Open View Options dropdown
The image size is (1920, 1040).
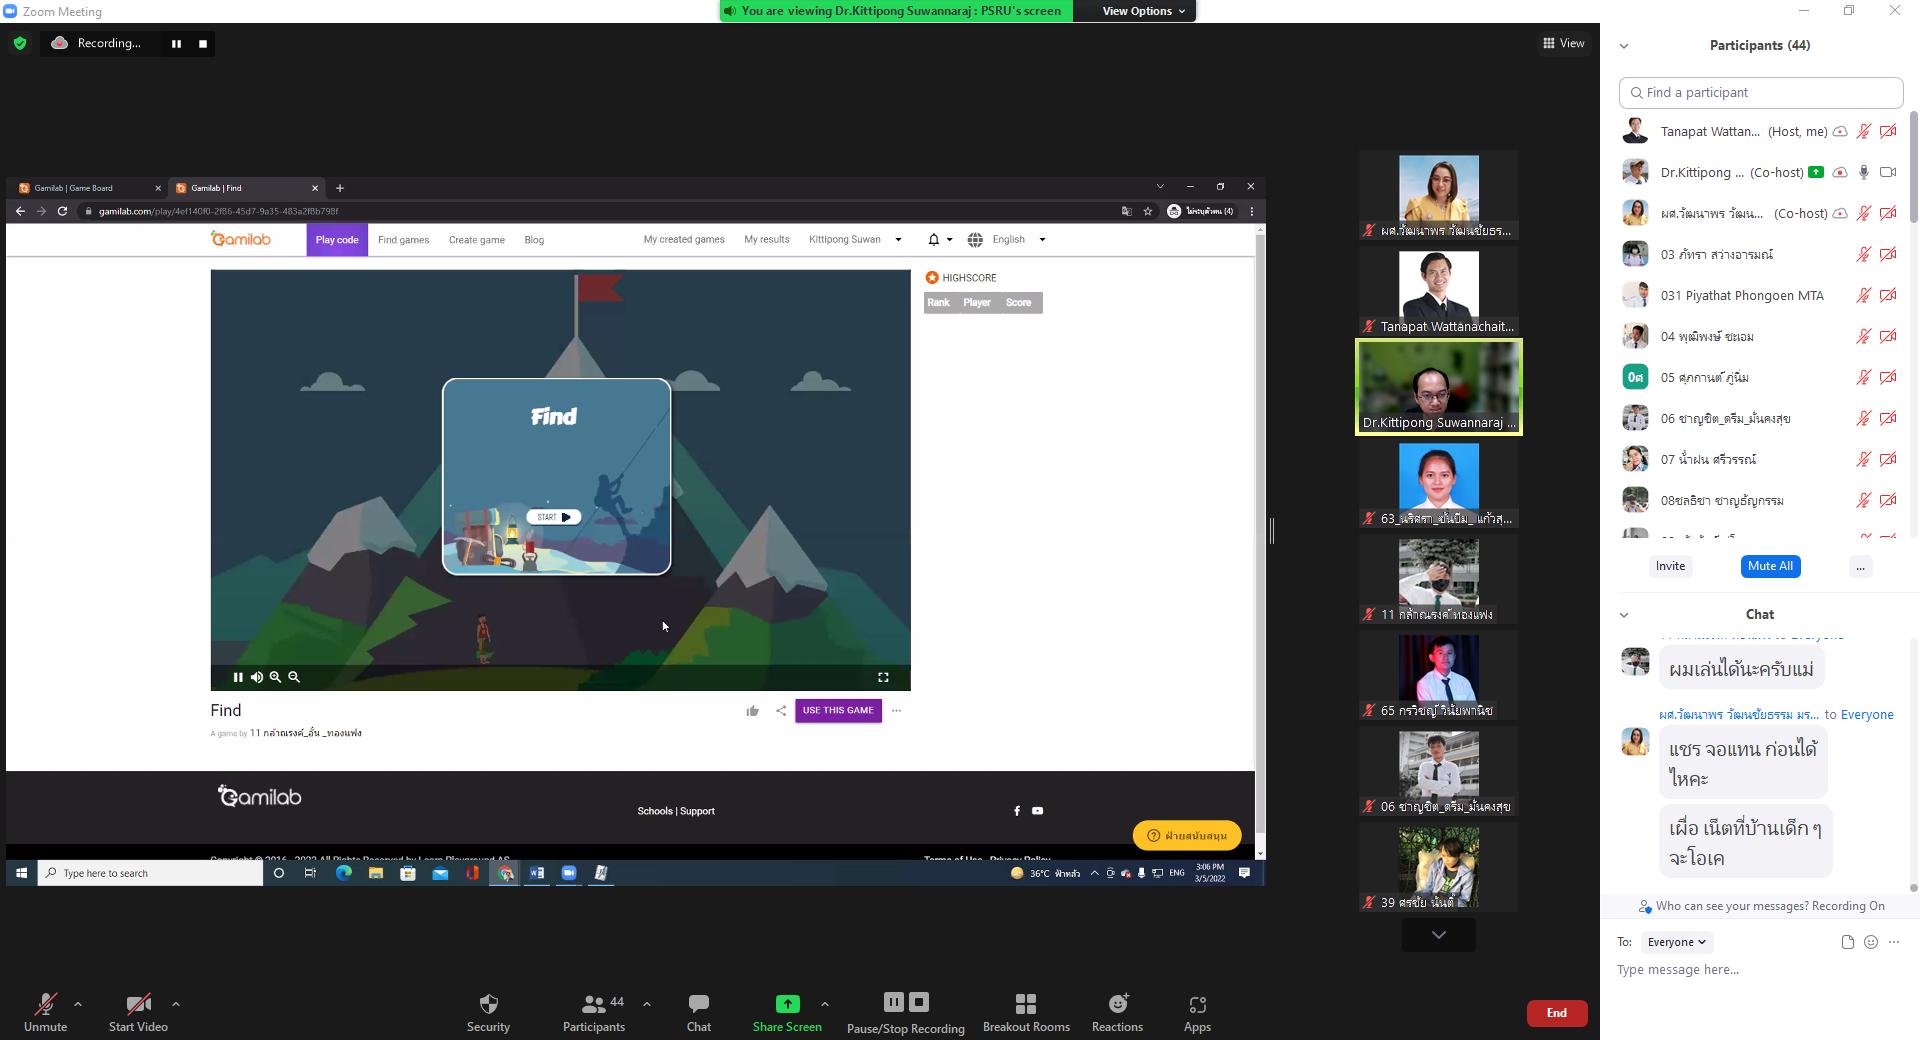pyautogui.click(x=1143, y=11)
